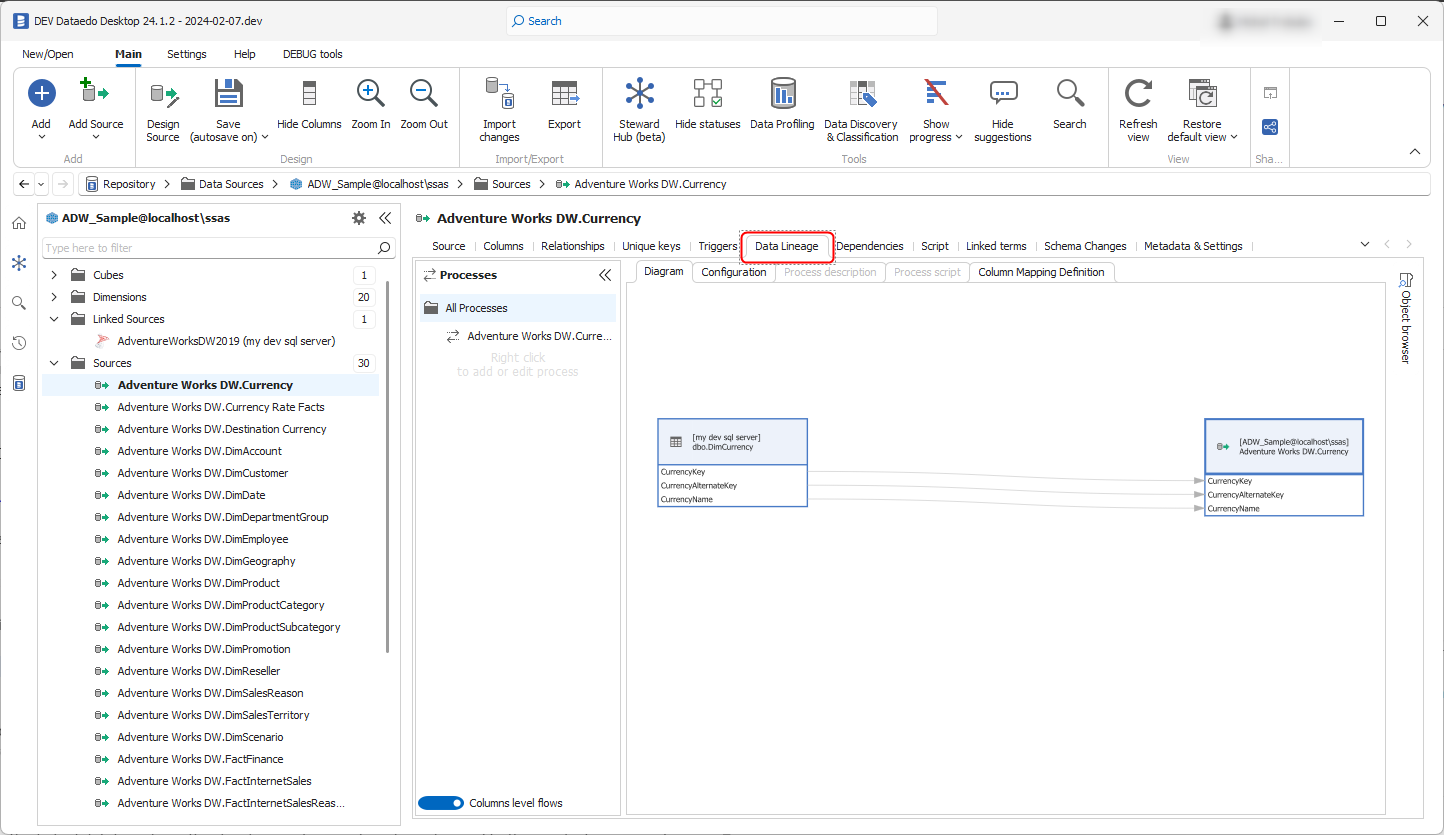1444x835 pixels.
Task: Click the Save (autosave on) icon
Action: [x=229, y=94]
